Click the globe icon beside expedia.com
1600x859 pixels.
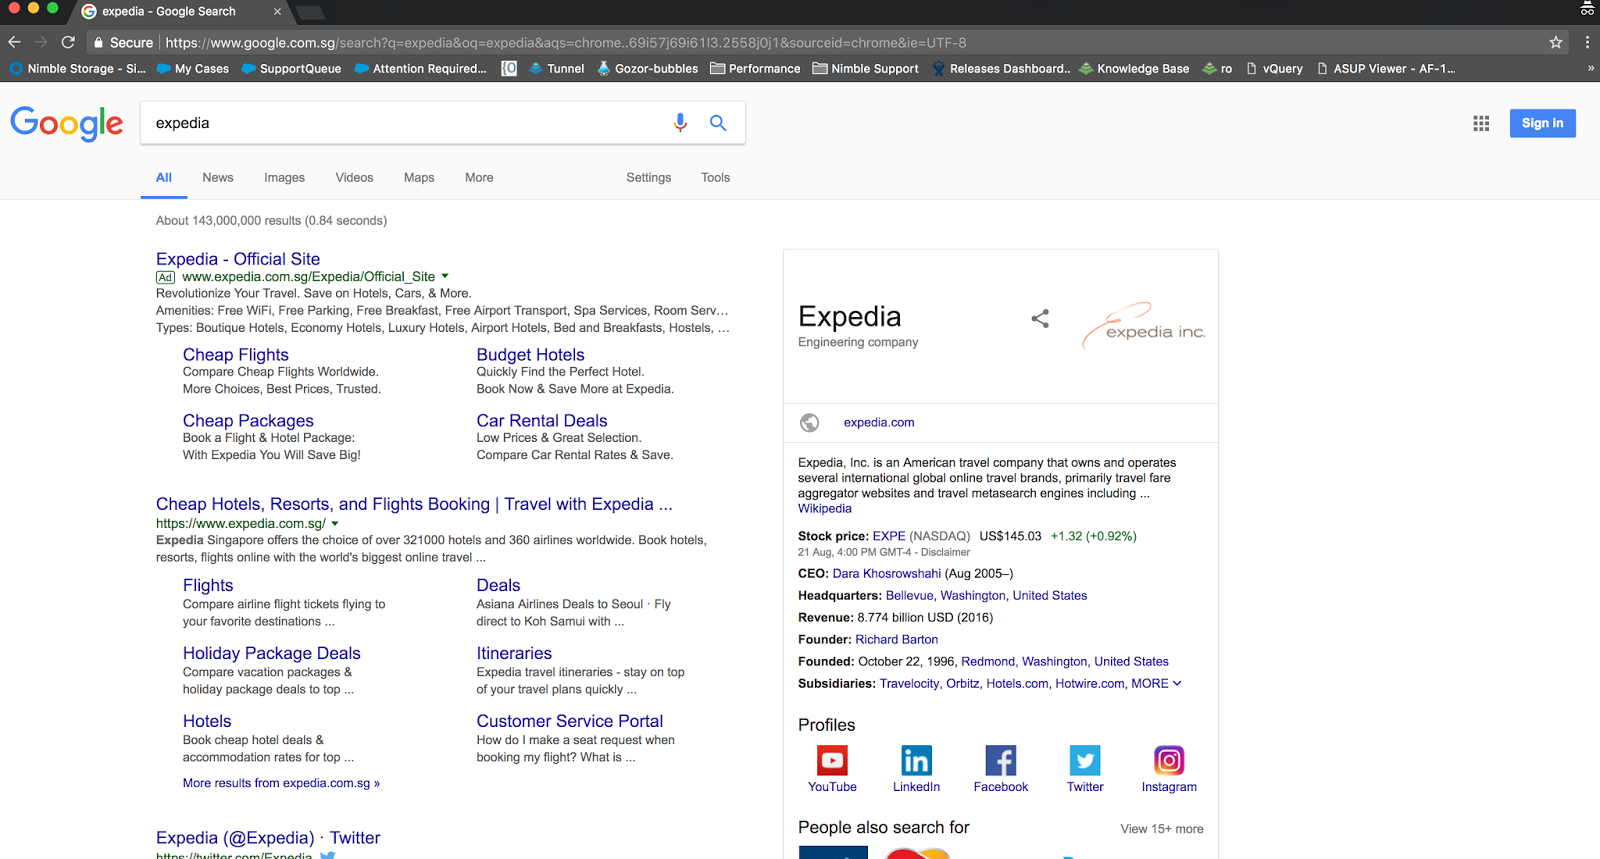[810, 423]
